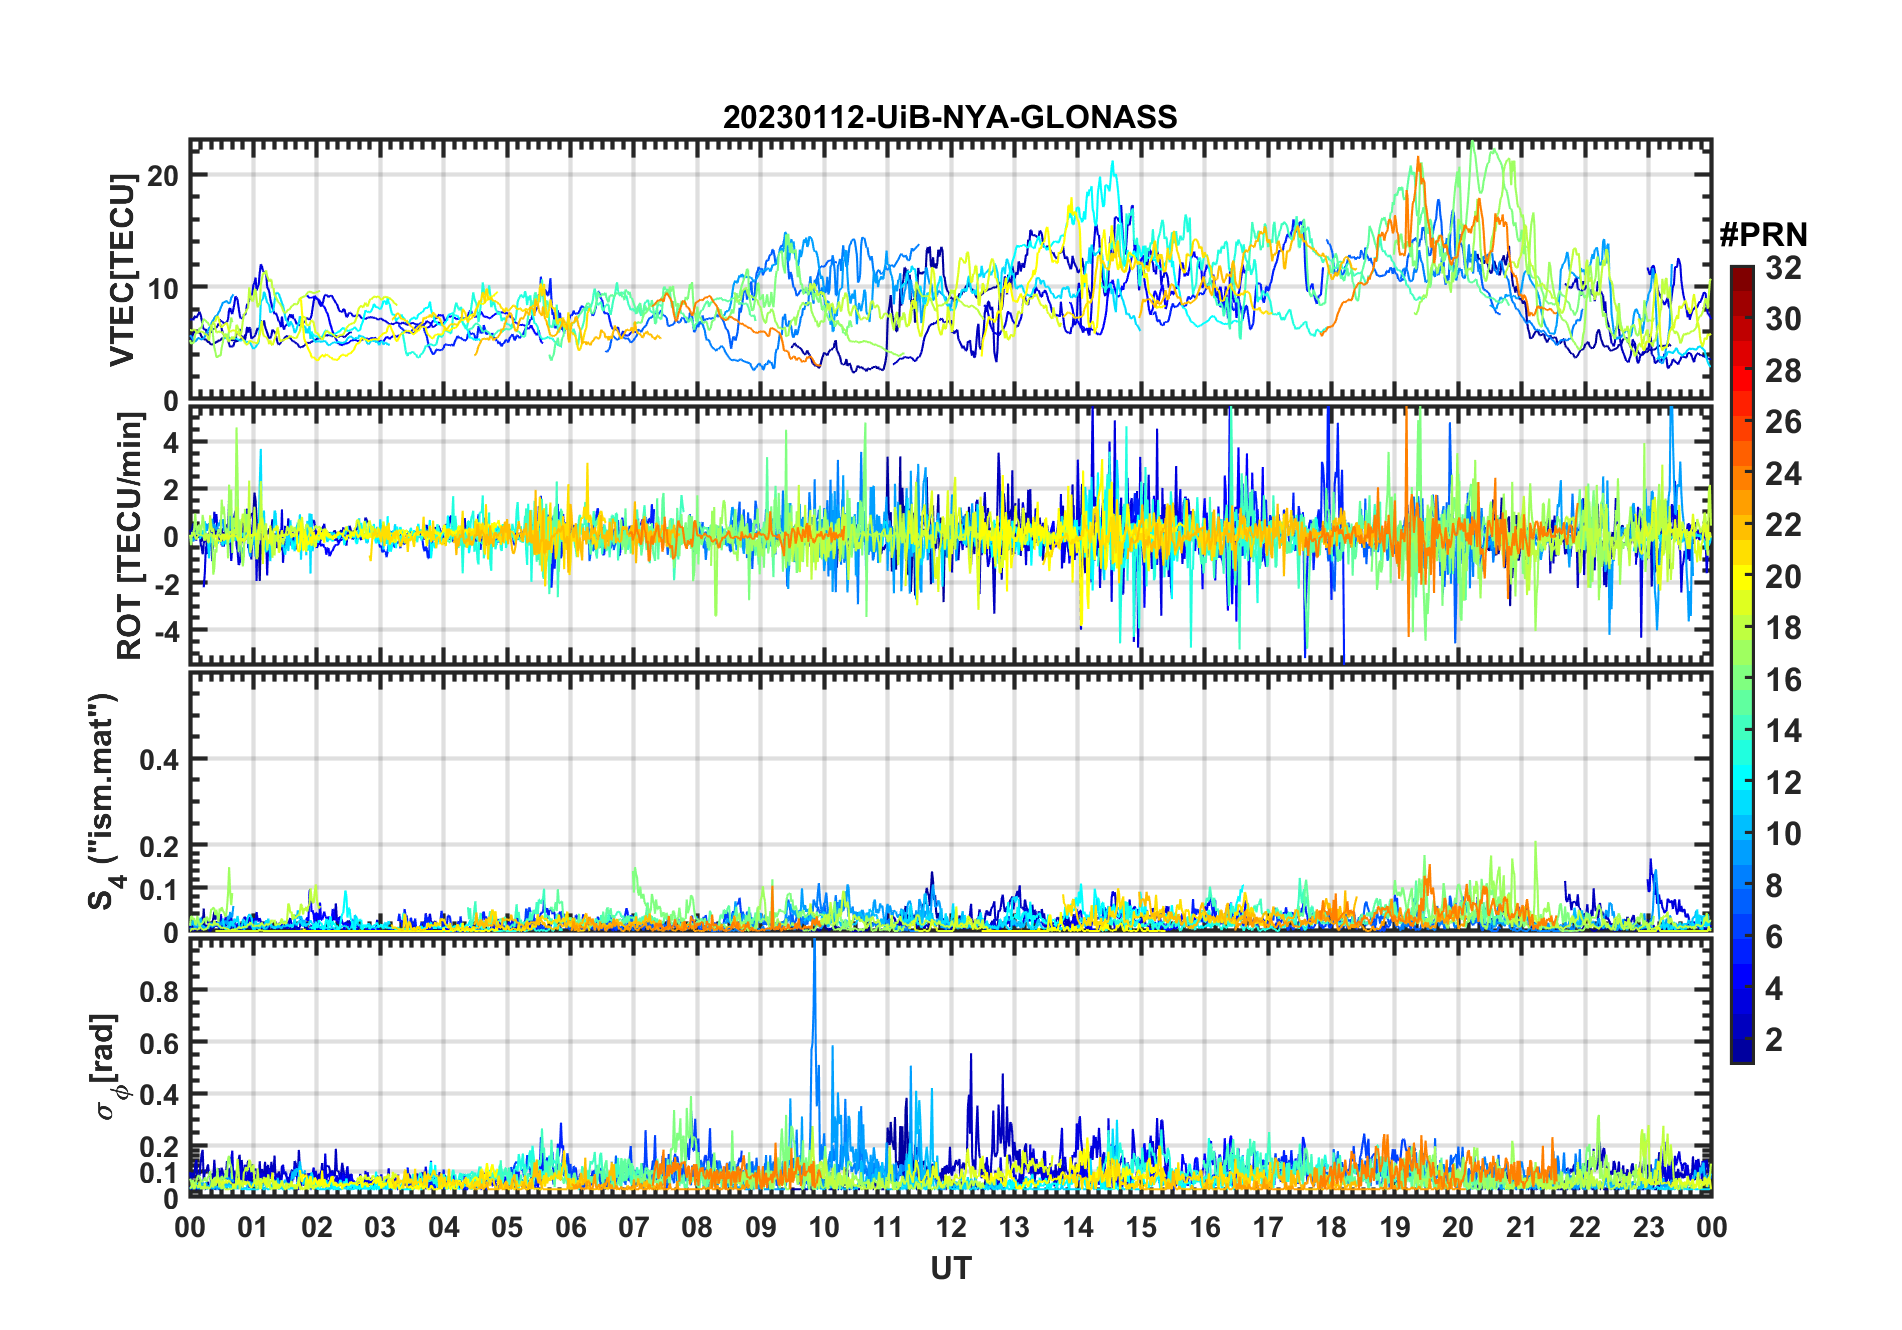This screenshot has width=1902, height=1330.
Task: Click the VTEC panel y-tick 20
Action: 163,175
